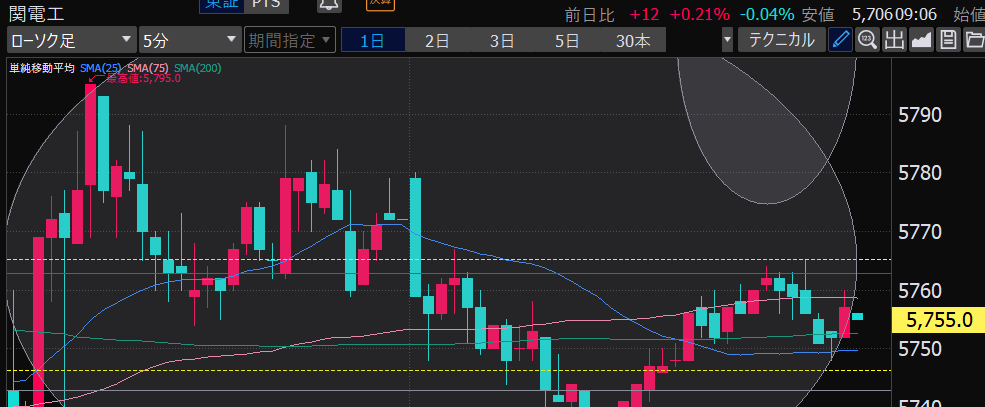Screen dimensions: 985x407
Task: Click the open folder icon
Action: [x=973, y=40]
